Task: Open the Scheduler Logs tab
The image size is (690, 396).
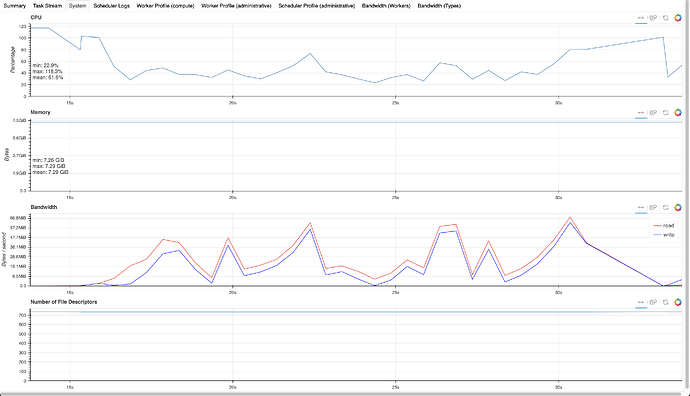Action: [111, 6]
